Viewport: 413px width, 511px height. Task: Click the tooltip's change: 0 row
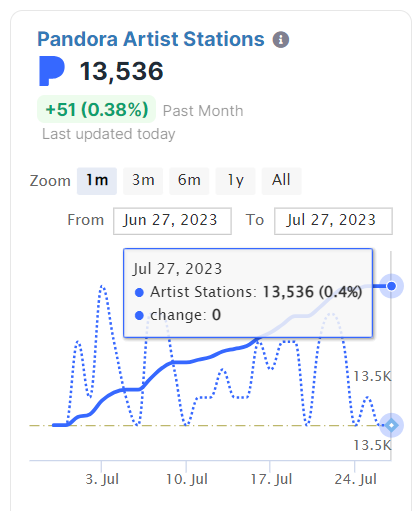pos(178,315)
